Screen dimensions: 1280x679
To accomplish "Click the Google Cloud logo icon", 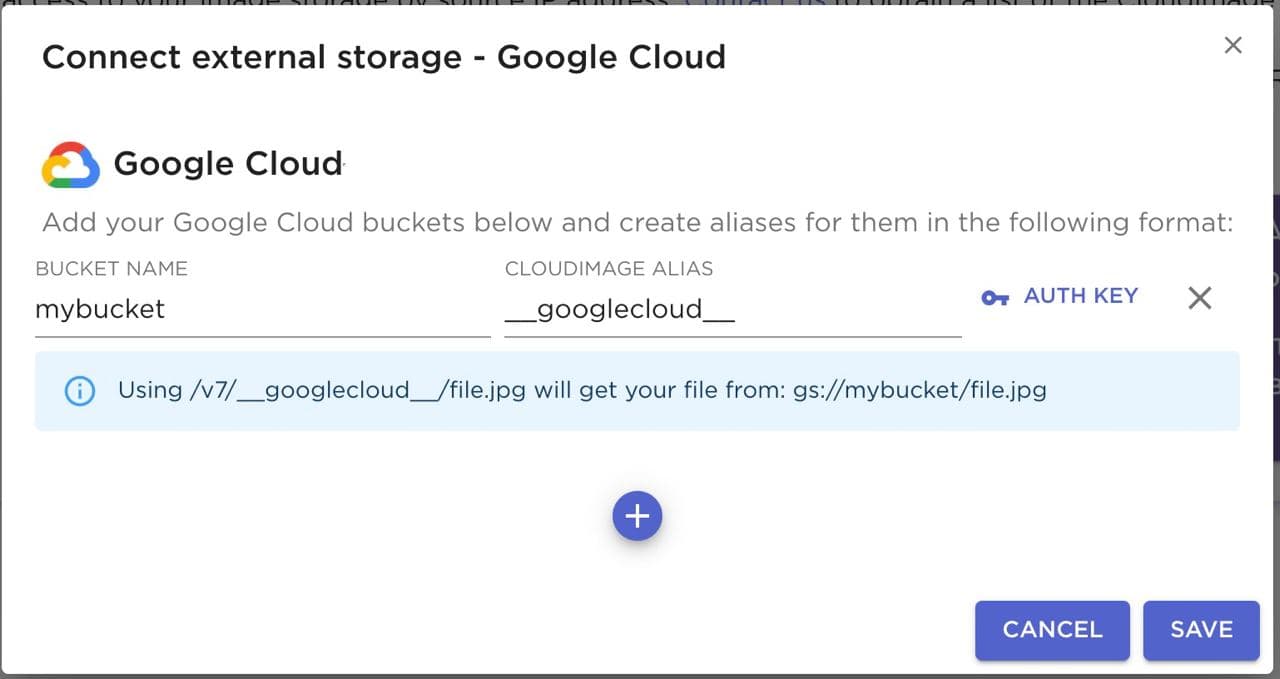I will click(x=70, y=165).
